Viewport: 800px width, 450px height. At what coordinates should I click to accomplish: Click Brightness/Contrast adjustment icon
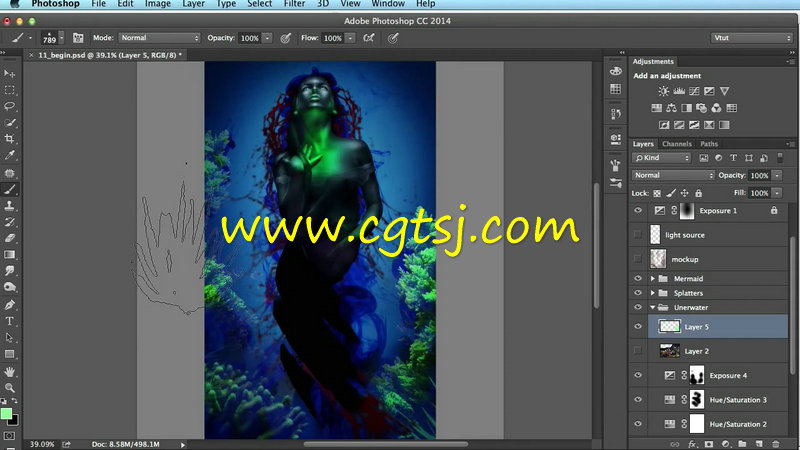(663, 91)
